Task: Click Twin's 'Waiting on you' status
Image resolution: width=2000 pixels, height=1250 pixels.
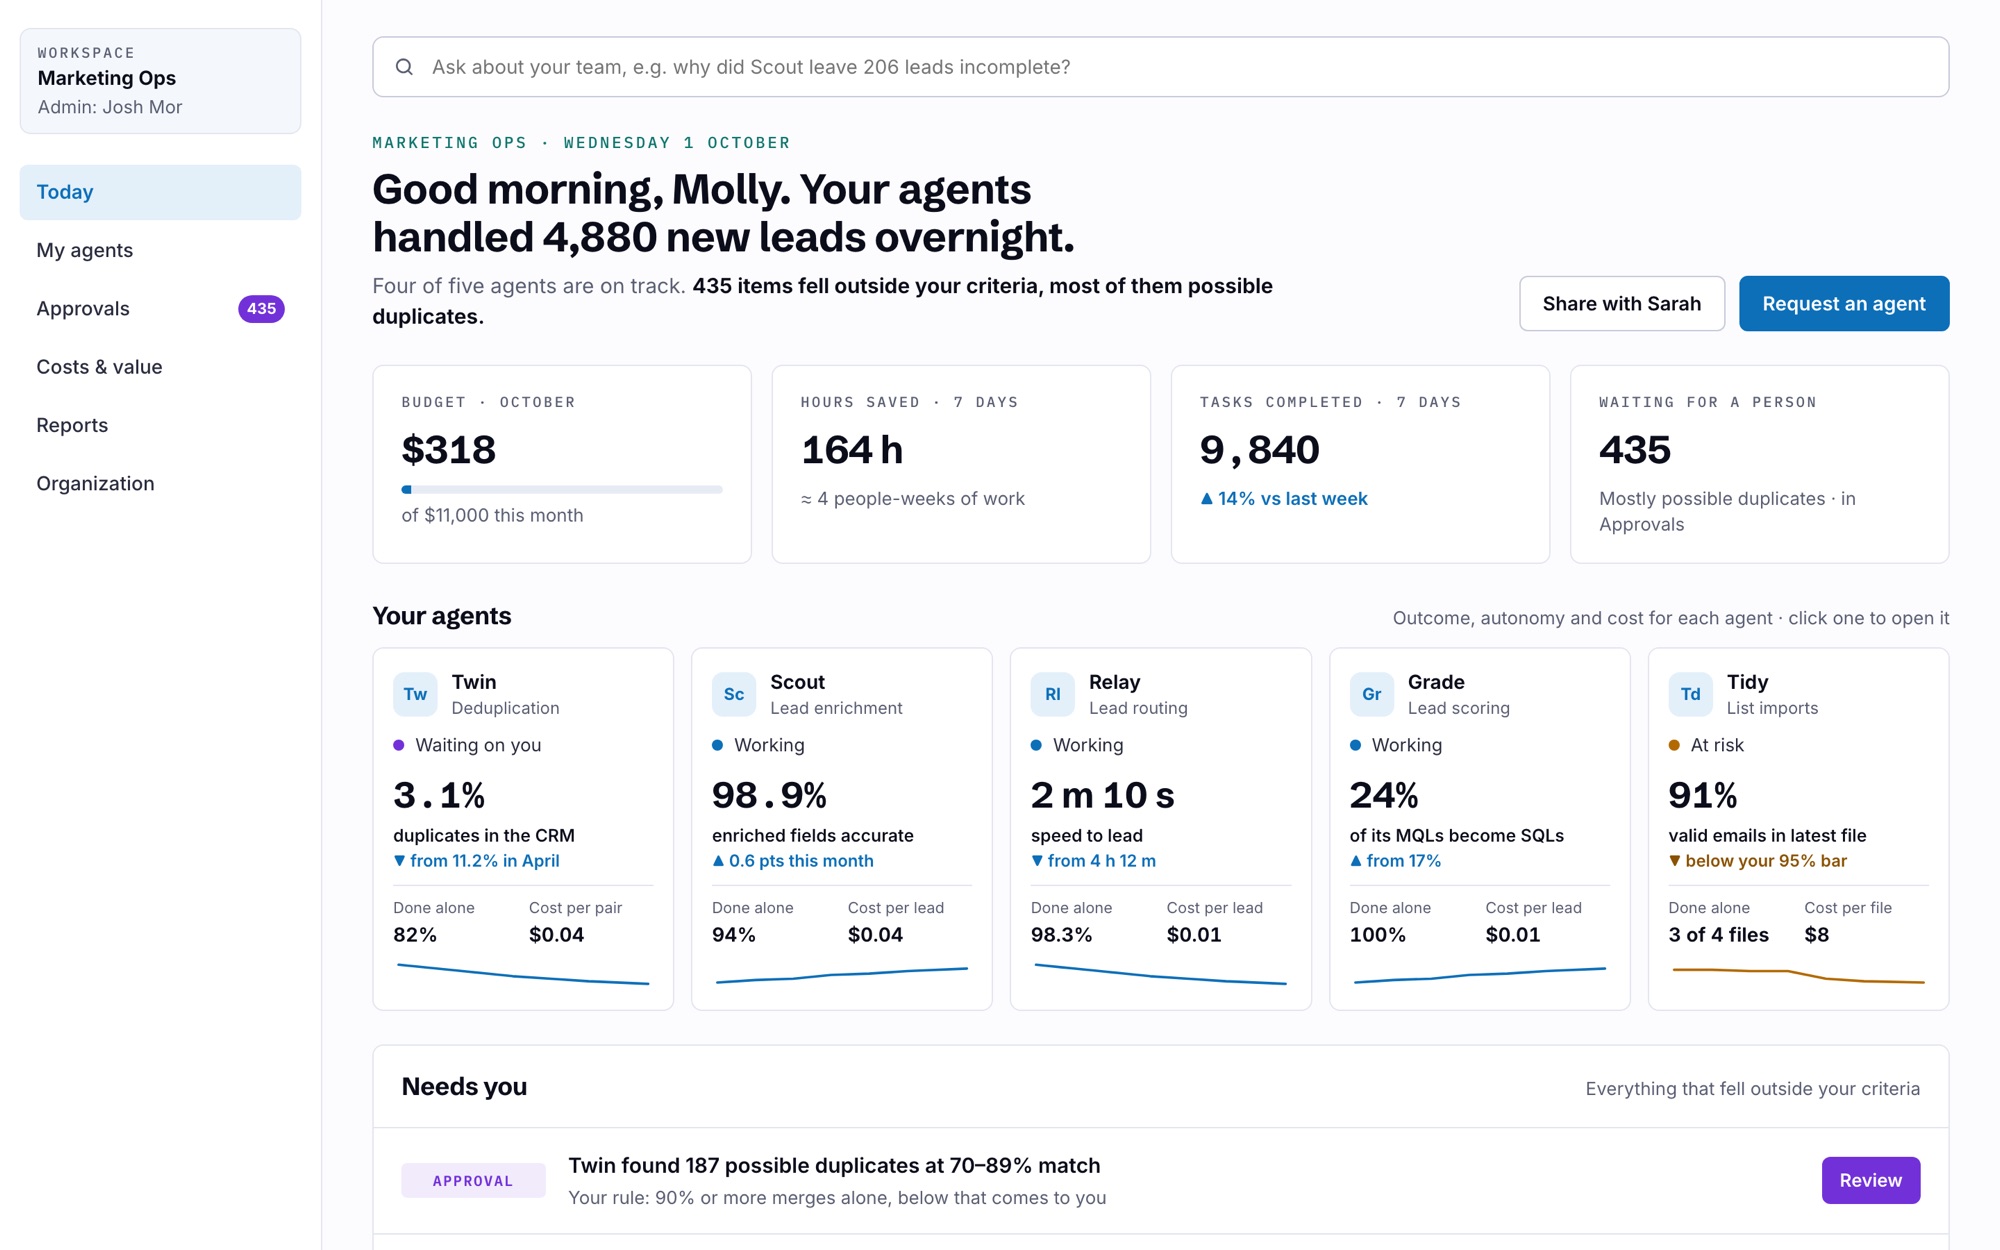Action: pos(467,745)
